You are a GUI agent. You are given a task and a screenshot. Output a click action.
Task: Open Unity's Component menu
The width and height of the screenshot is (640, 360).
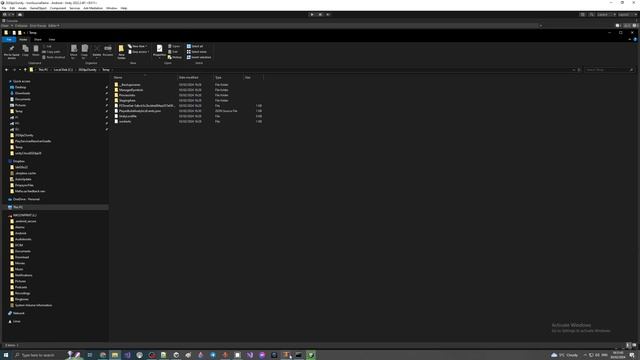click(x=58, y=8)
